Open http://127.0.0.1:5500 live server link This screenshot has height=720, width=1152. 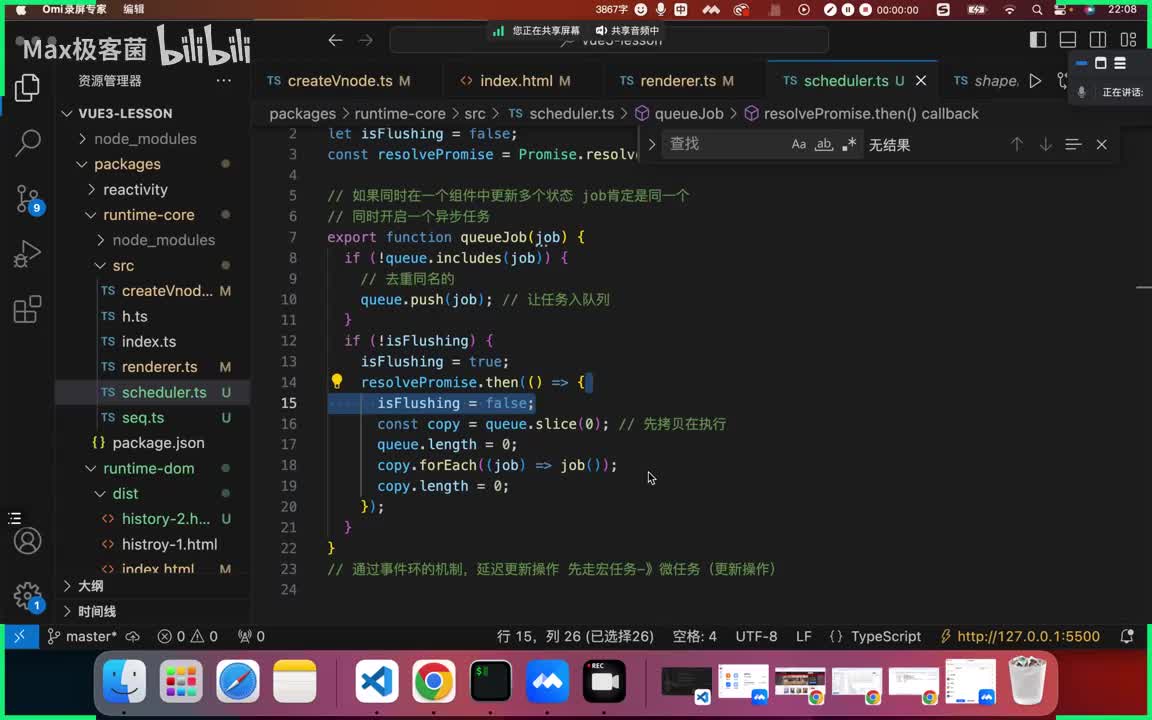(1020, 636)
